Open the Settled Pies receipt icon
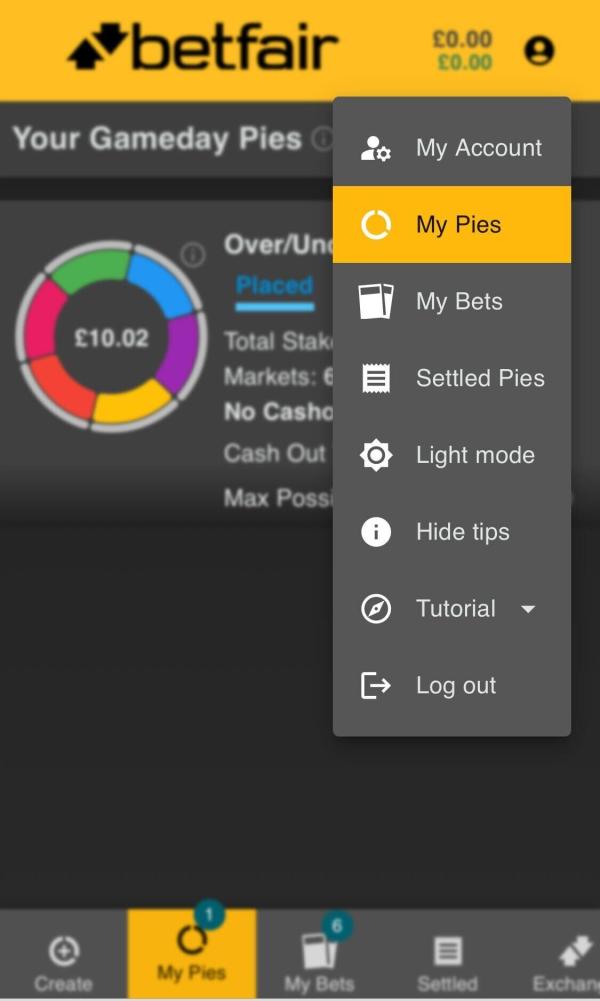Viewport: 600px width, 1001px height. [x=376, y=378]
